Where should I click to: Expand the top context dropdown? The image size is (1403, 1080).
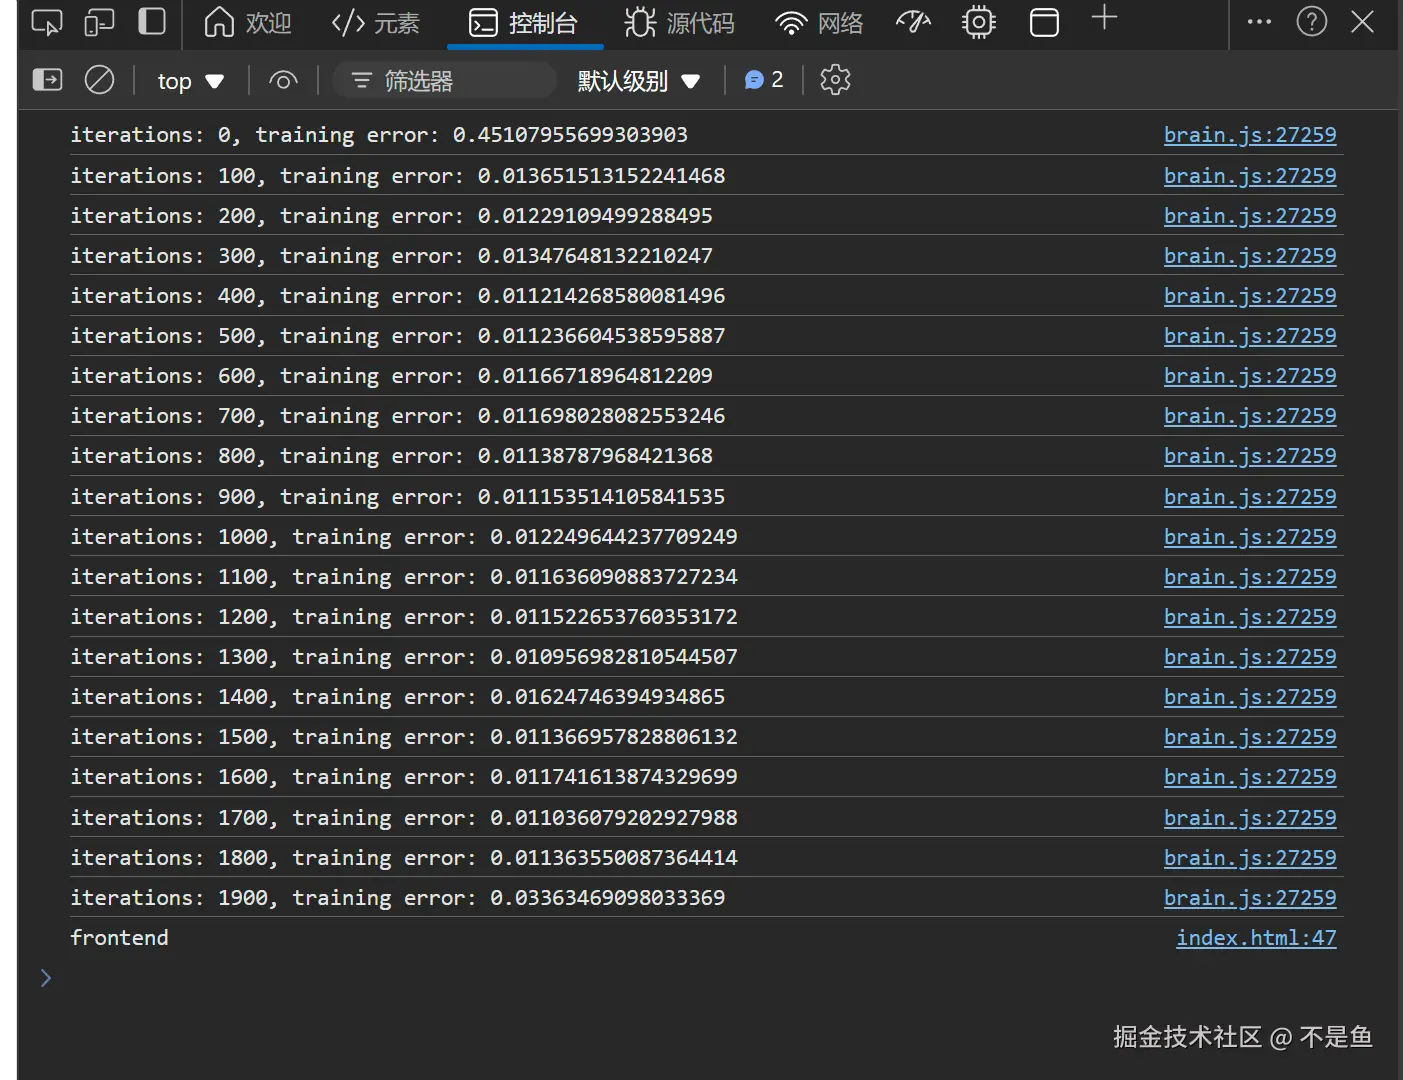click(190, 81)
